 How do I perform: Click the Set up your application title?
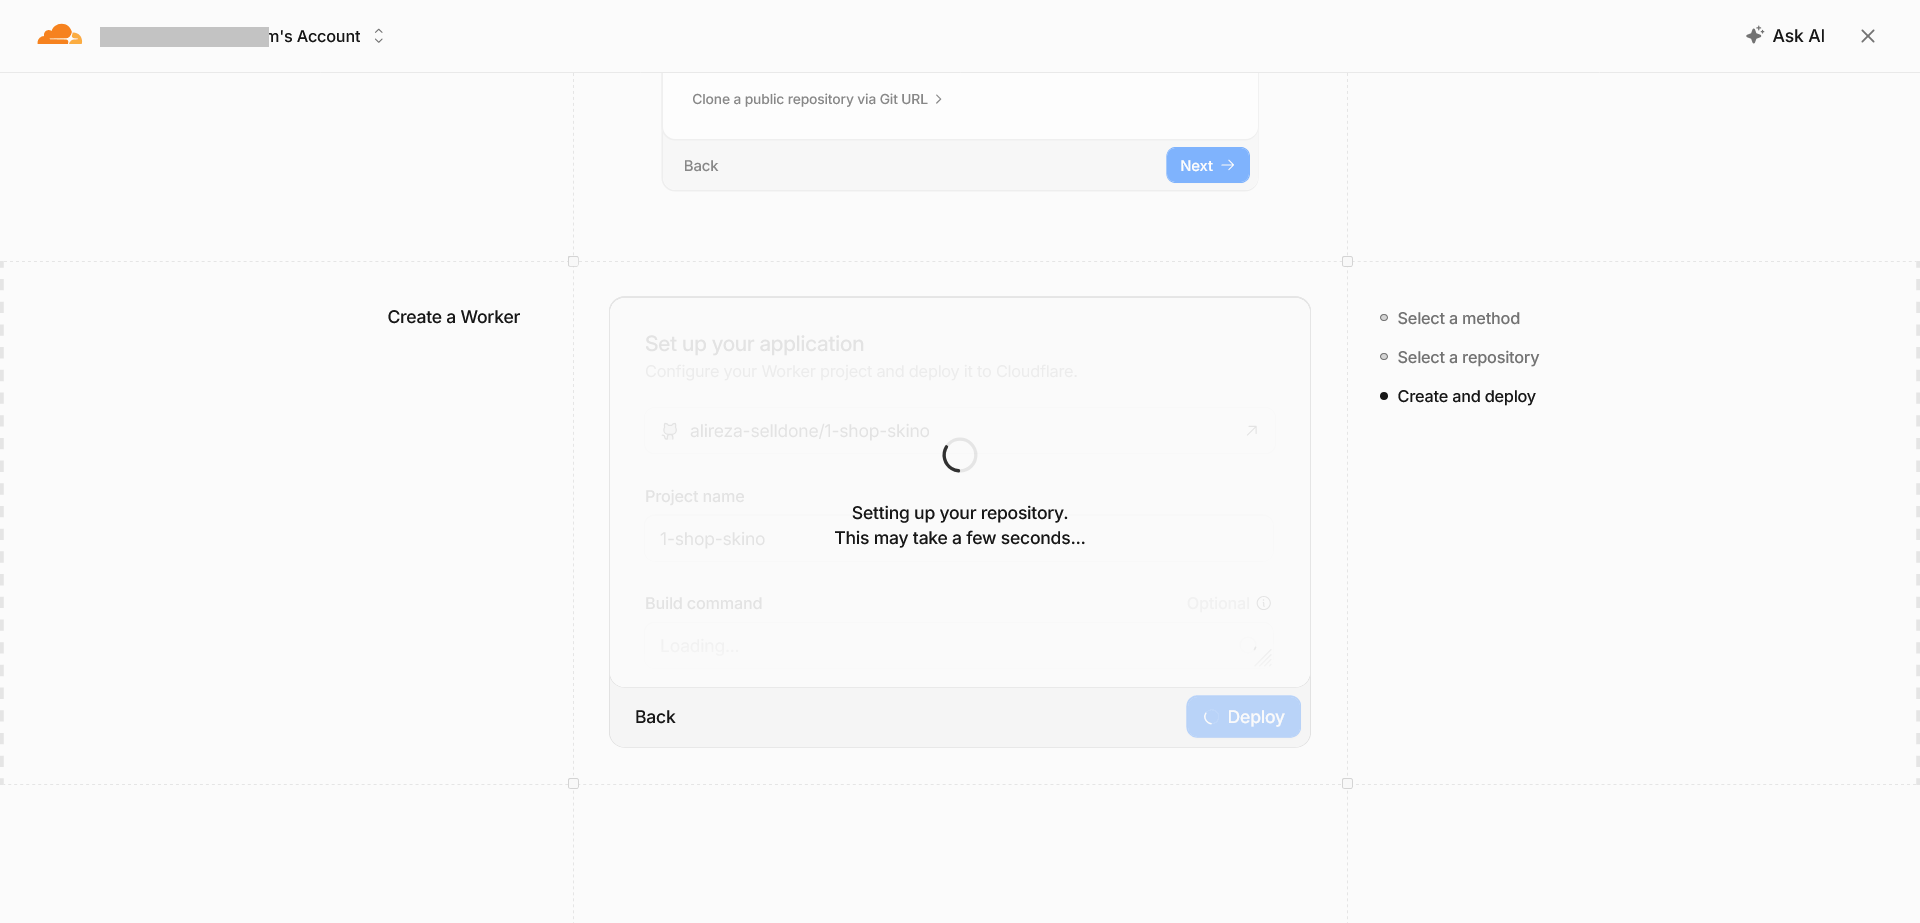754,344
